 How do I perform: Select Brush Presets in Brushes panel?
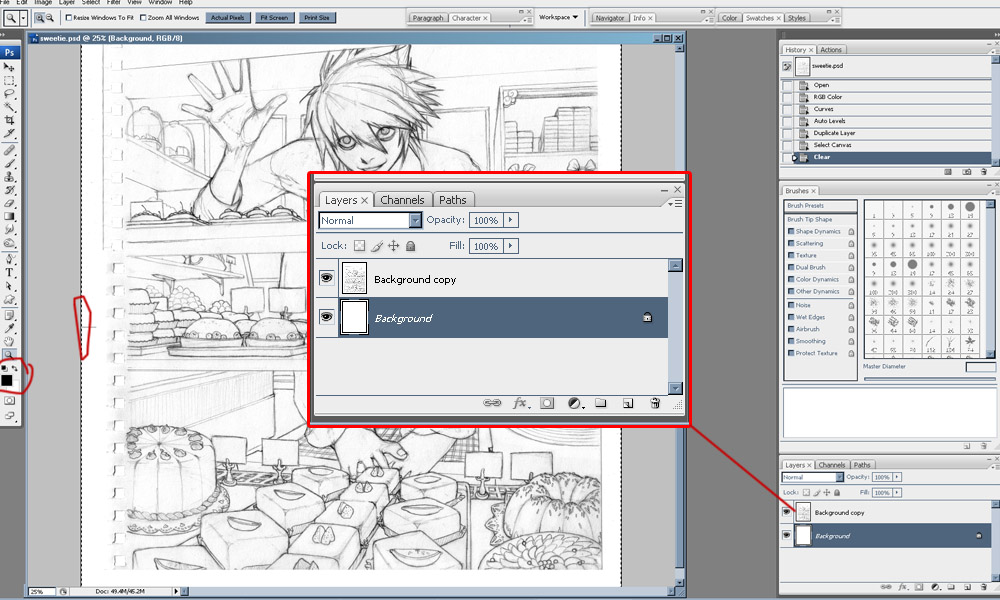coord(820,206)
